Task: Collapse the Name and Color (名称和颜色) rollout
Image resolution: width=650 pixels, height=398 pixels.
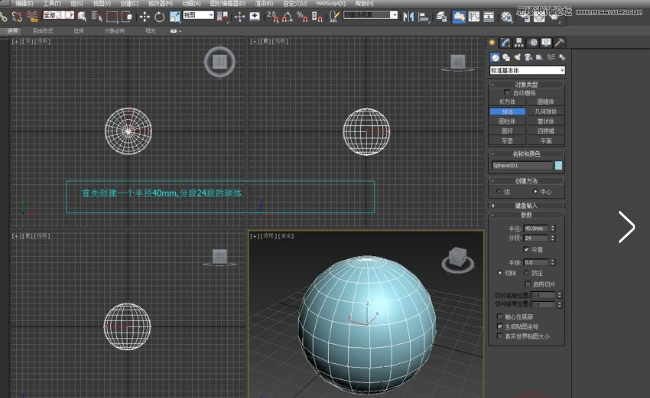Action: coord(526,154)
